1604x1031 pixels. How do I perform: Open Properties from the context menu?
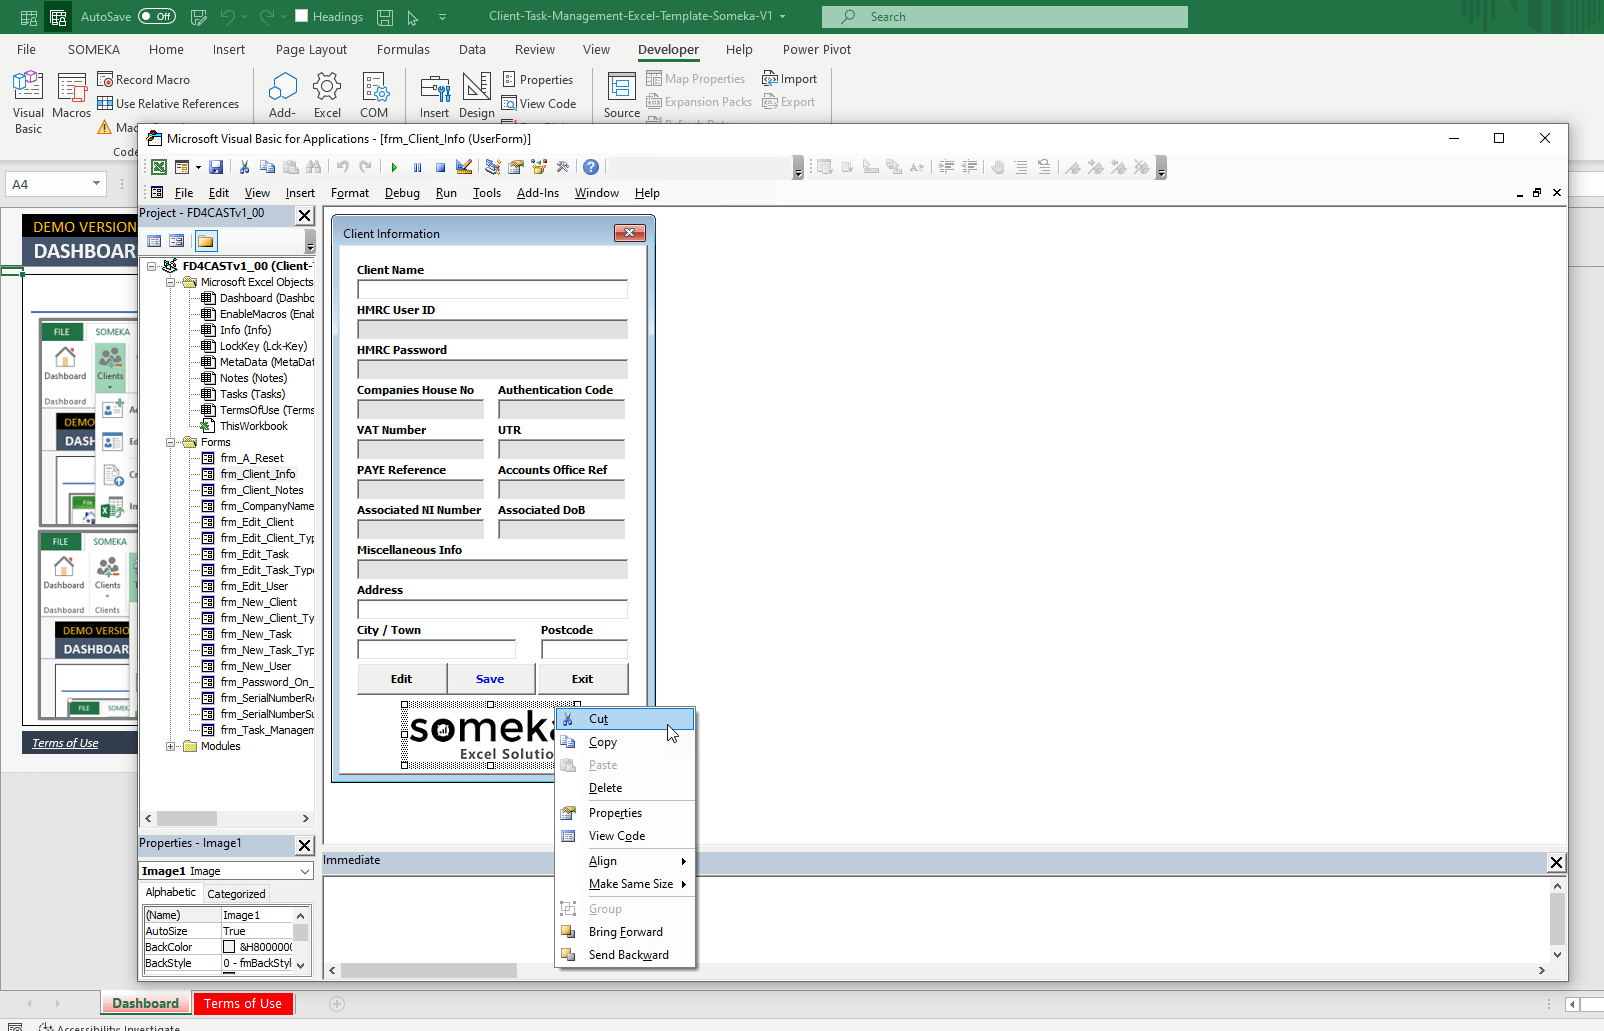[626, 813]
